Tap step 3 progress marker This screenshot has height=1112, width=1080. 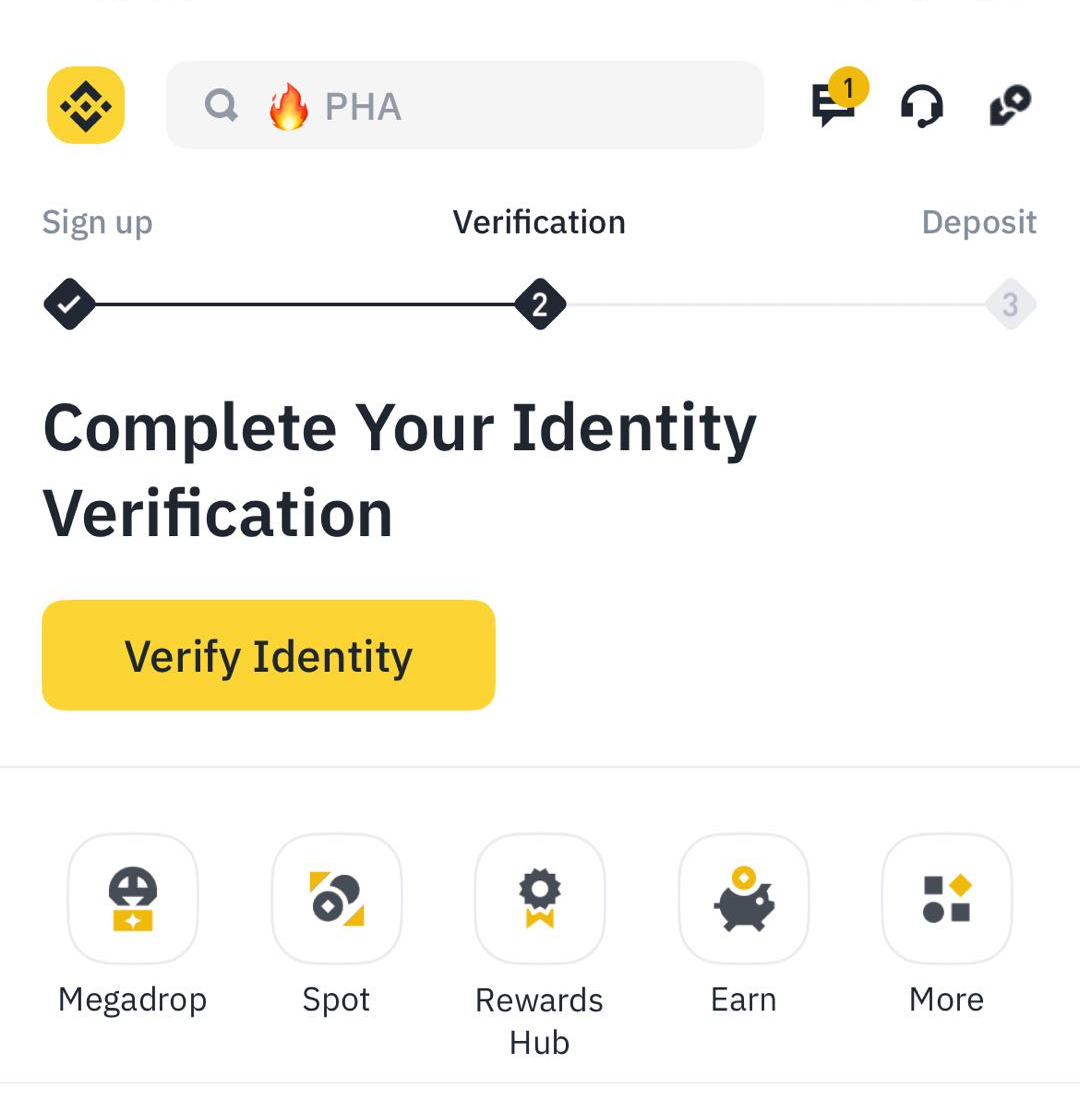pos(1011,304)
